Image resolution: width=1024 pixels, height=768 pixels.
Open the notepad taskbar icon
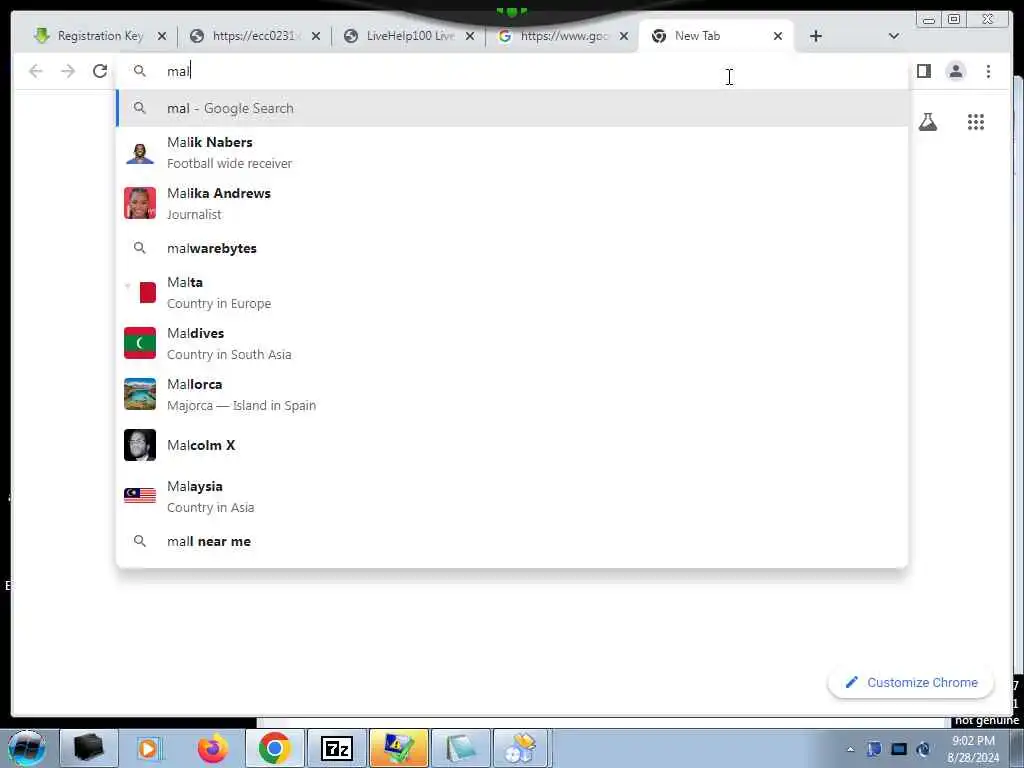click(461, 748)
